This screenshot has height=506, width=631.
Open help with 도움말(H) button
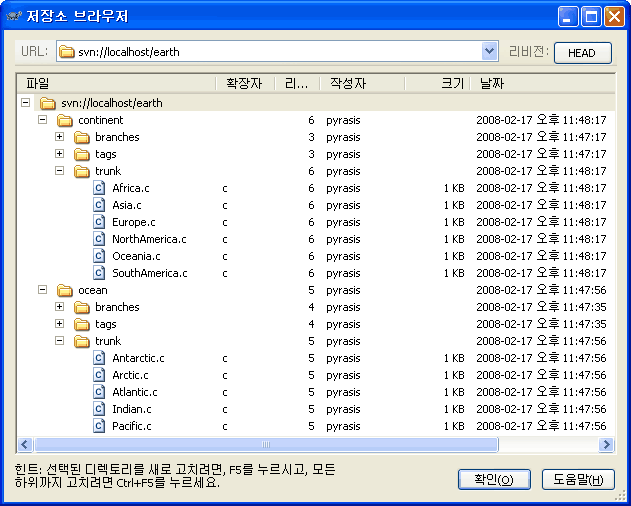[x=578, y=479]
